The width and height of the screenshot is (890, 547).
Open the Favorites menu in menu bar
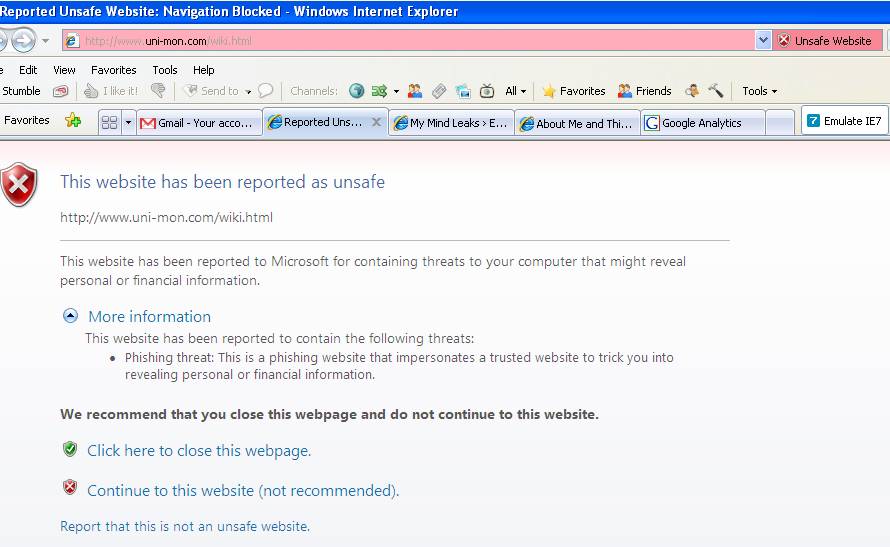114,70
